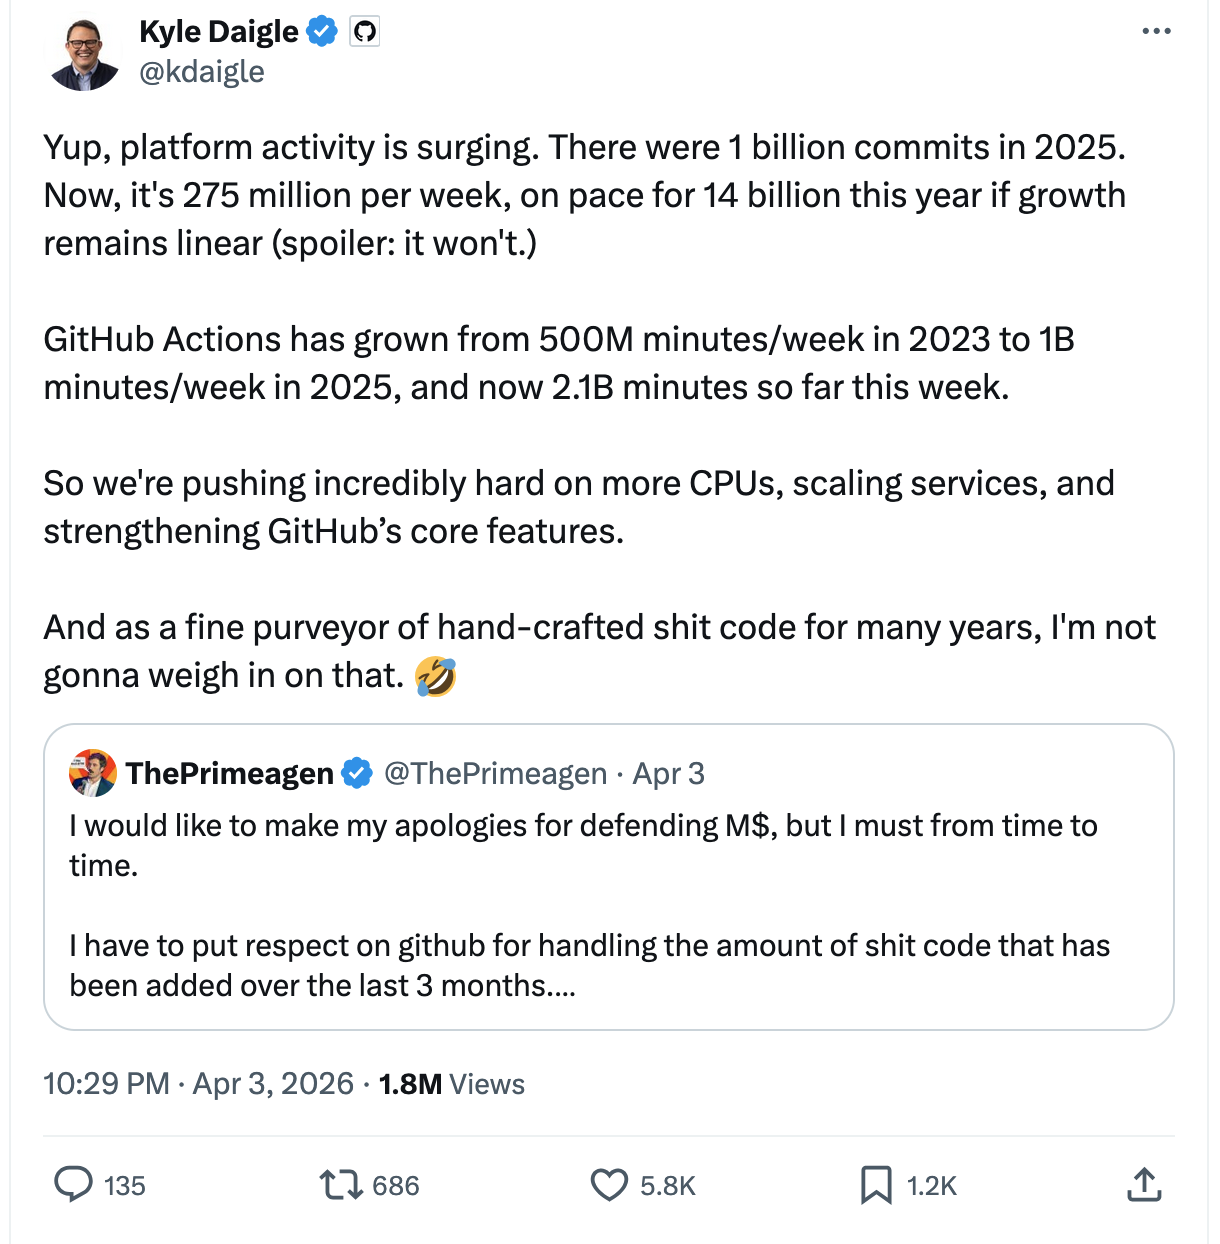Toggle the bookmark icon on this tweet
Screen dimensions: 1220x1244
click(x=876, y=1185)
